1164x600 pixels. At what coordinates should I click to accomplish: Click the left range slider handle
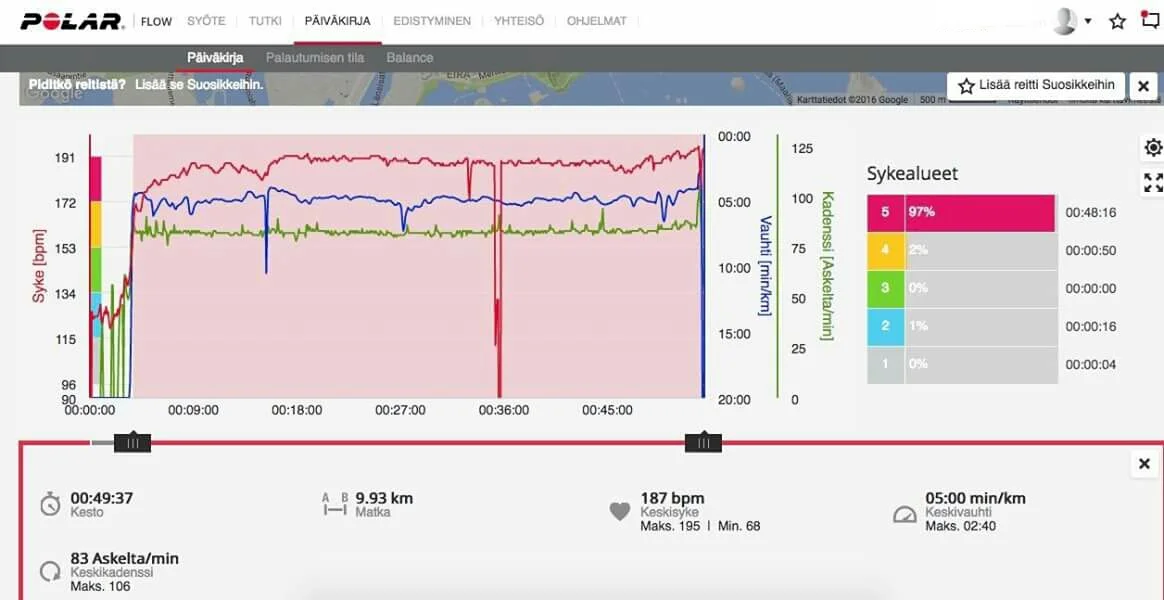(132, 442)
